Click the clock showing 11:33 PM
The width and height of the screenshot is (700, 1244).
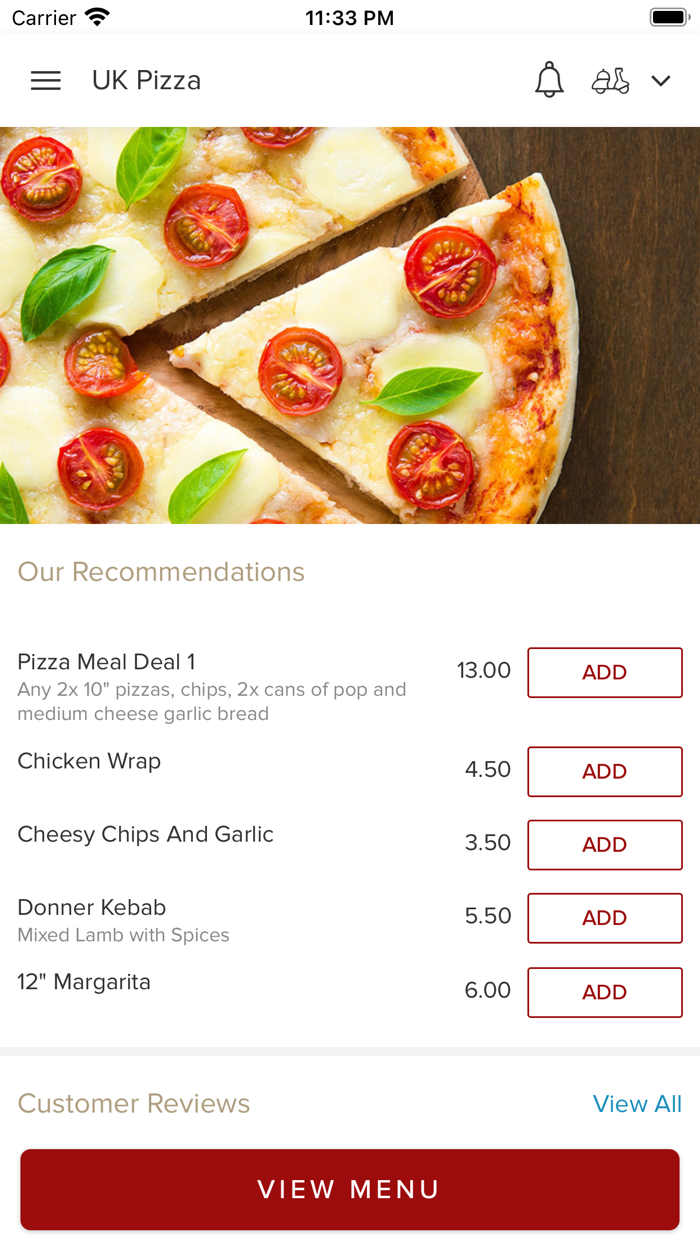(x=350, y=17)
